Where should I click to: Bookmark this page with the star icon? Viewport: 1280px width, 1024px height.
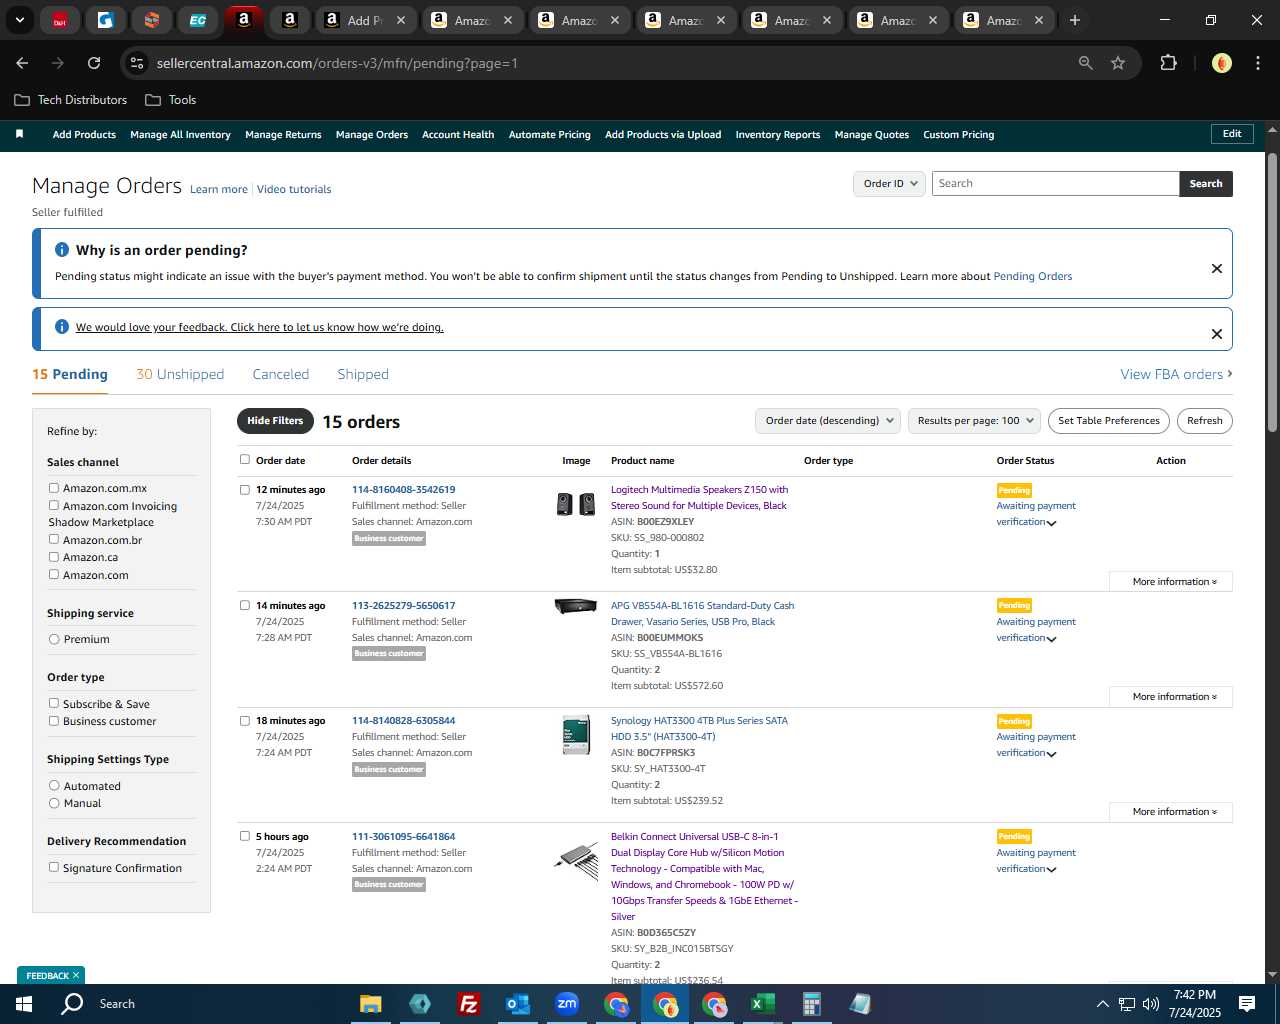[1118, 63]
